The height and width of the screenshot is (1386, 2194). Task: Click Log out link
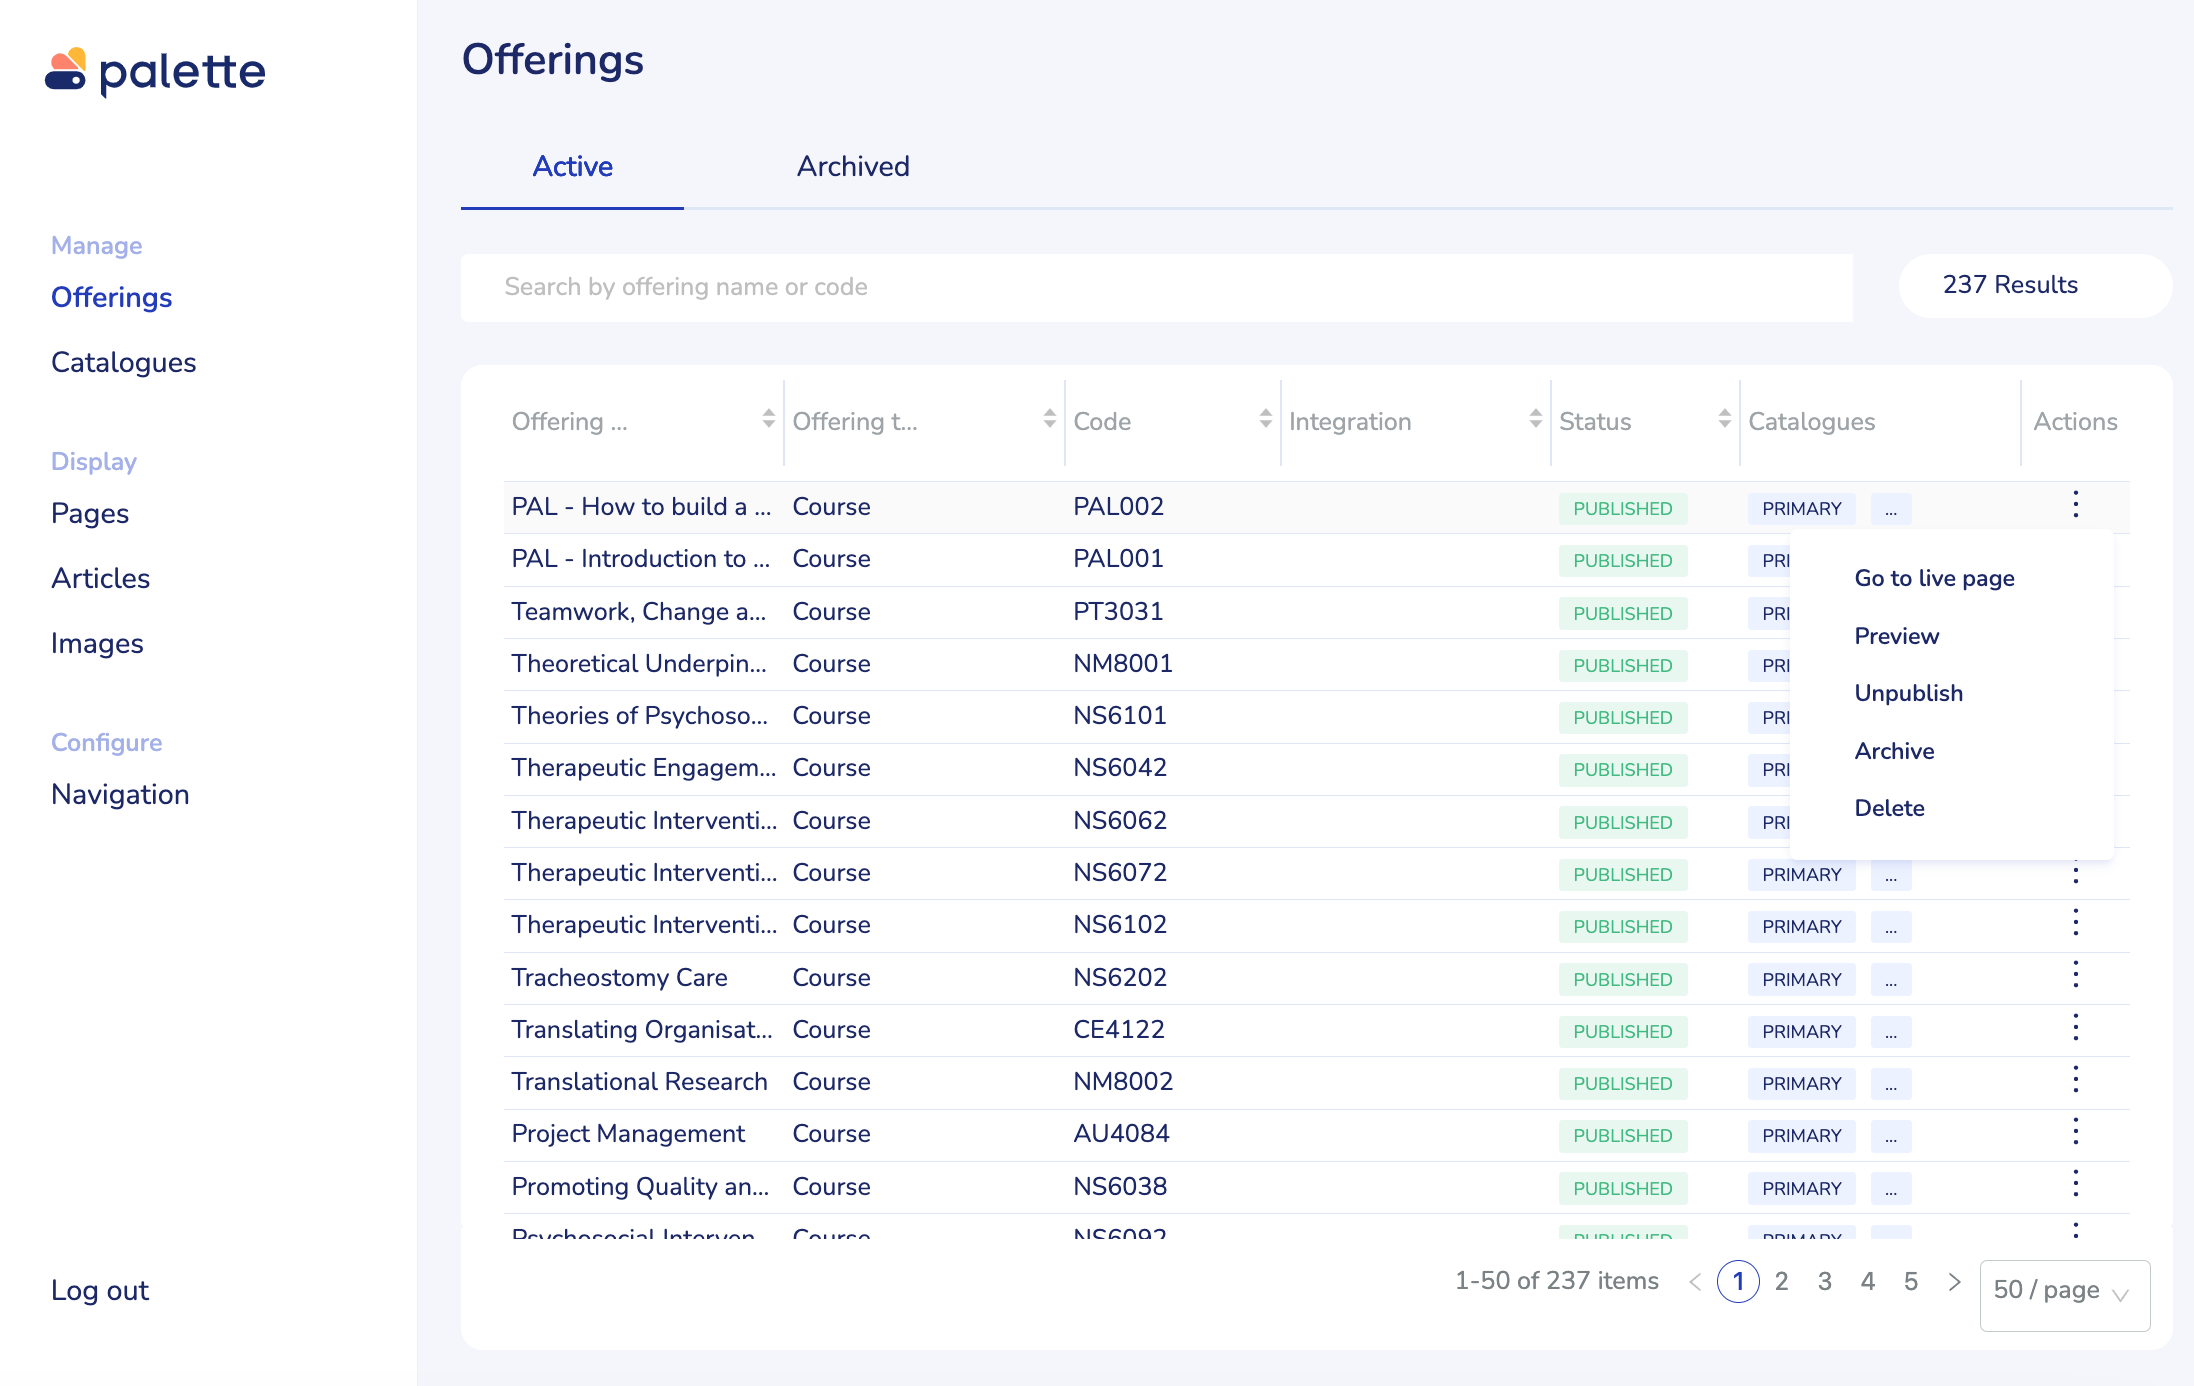coord(100,1290)
